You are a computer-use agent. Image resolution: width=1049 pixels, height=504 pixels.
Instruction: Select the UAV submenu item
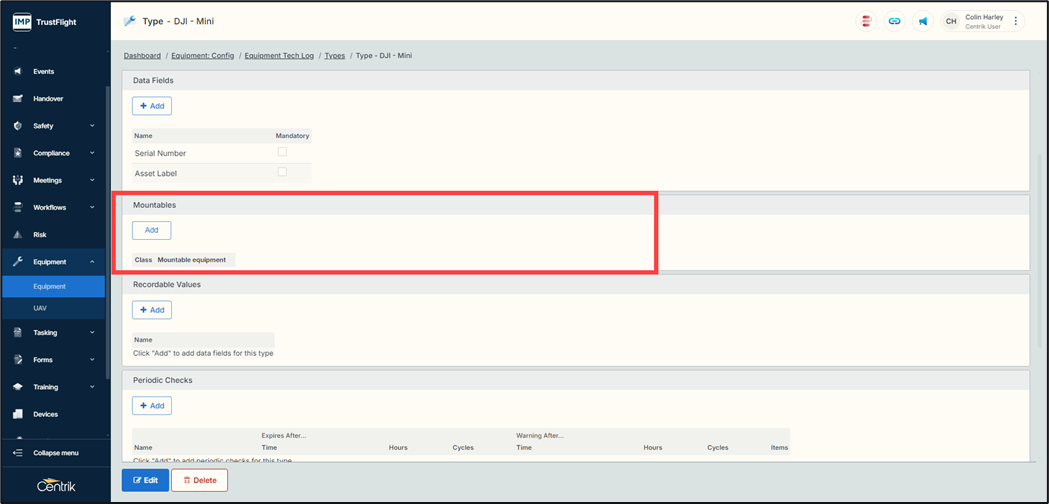click(x=54, y=308)
